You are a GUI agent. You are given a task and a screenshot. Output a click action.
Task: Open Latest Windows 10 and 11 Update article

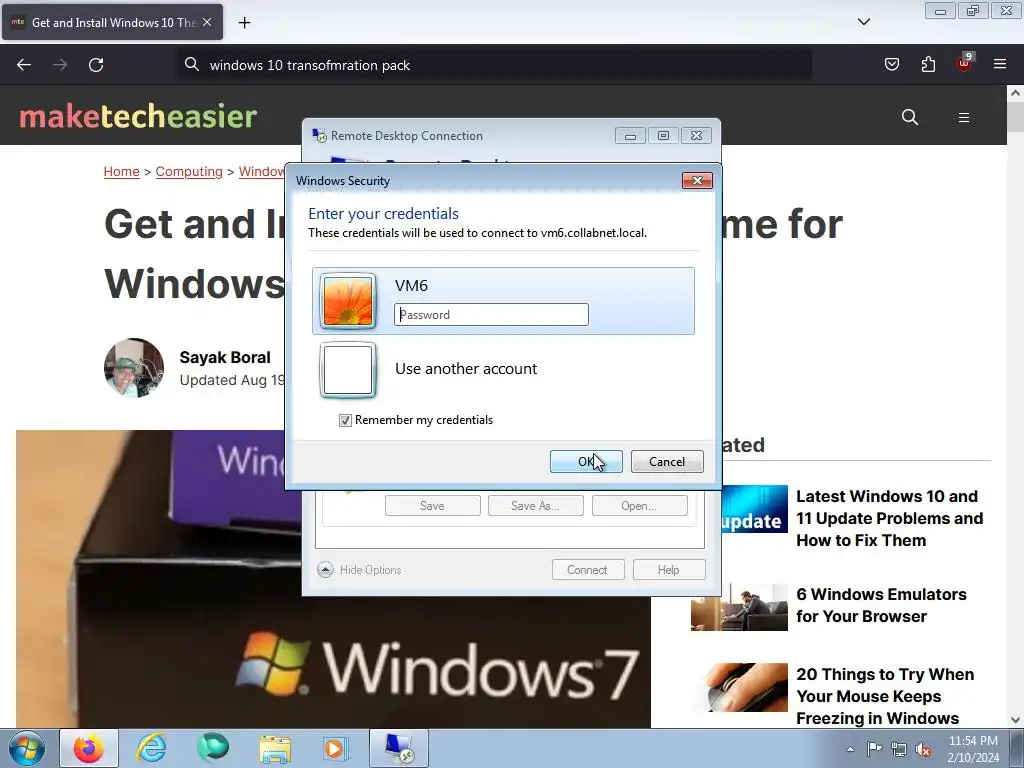click(889, 518)
